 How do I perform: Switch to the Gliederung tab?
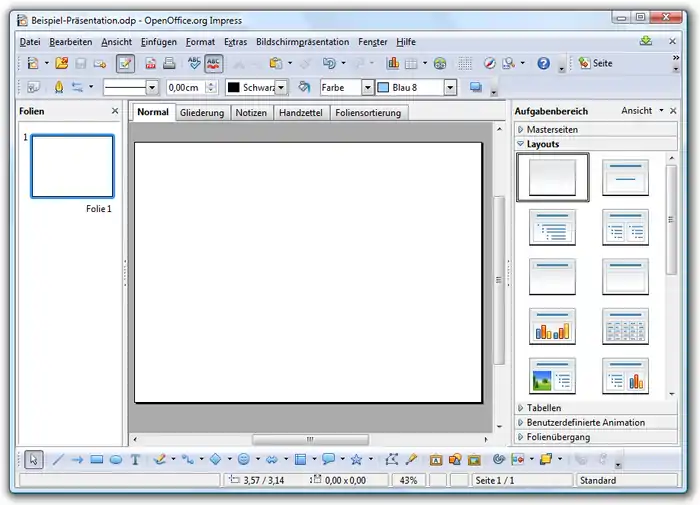(202, 113)
